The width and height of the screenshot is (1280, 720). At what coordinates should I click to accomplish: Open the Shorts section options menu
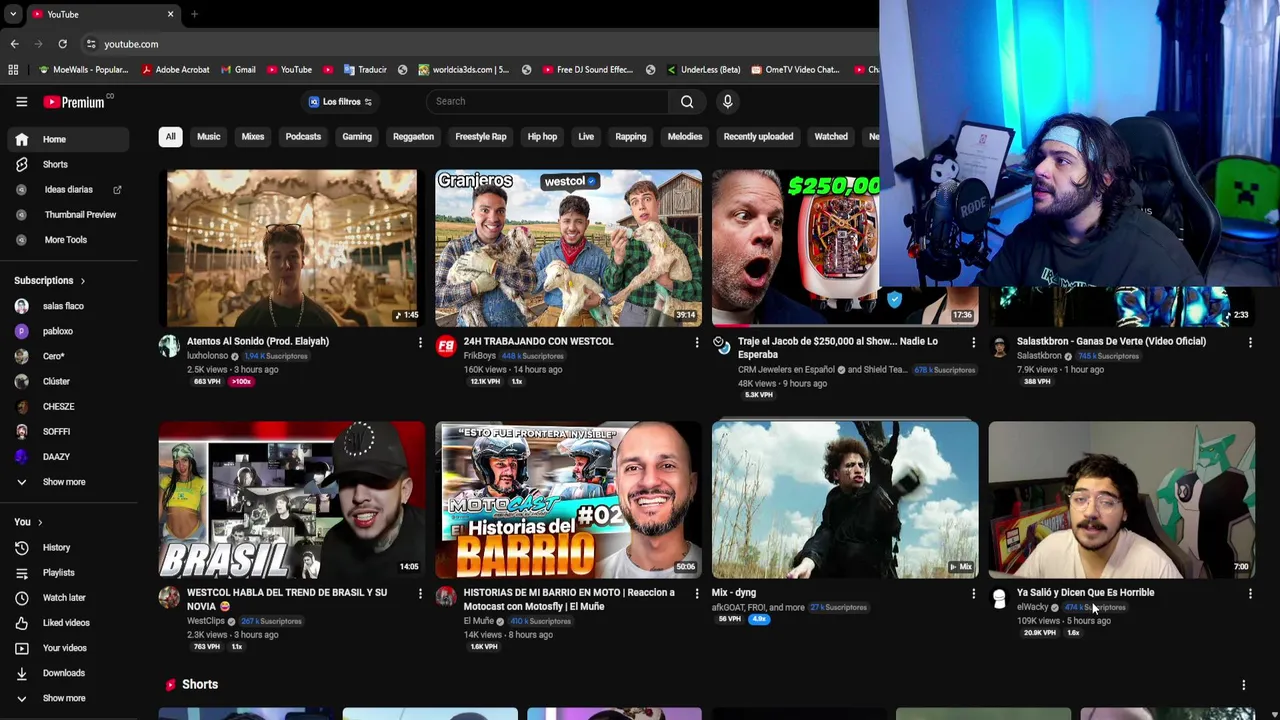[x=1243, y=685]
